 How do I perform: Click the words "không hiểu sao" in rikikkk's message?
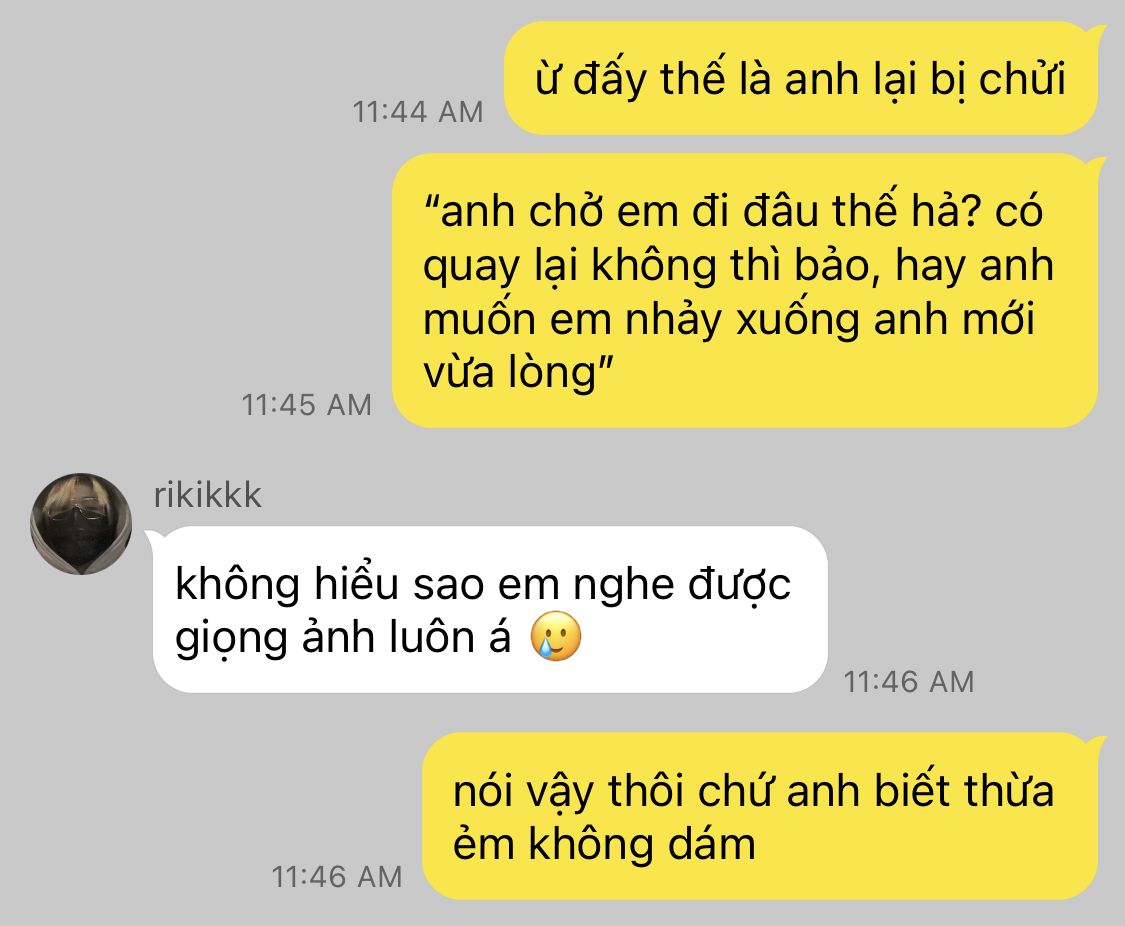point(329,584)
